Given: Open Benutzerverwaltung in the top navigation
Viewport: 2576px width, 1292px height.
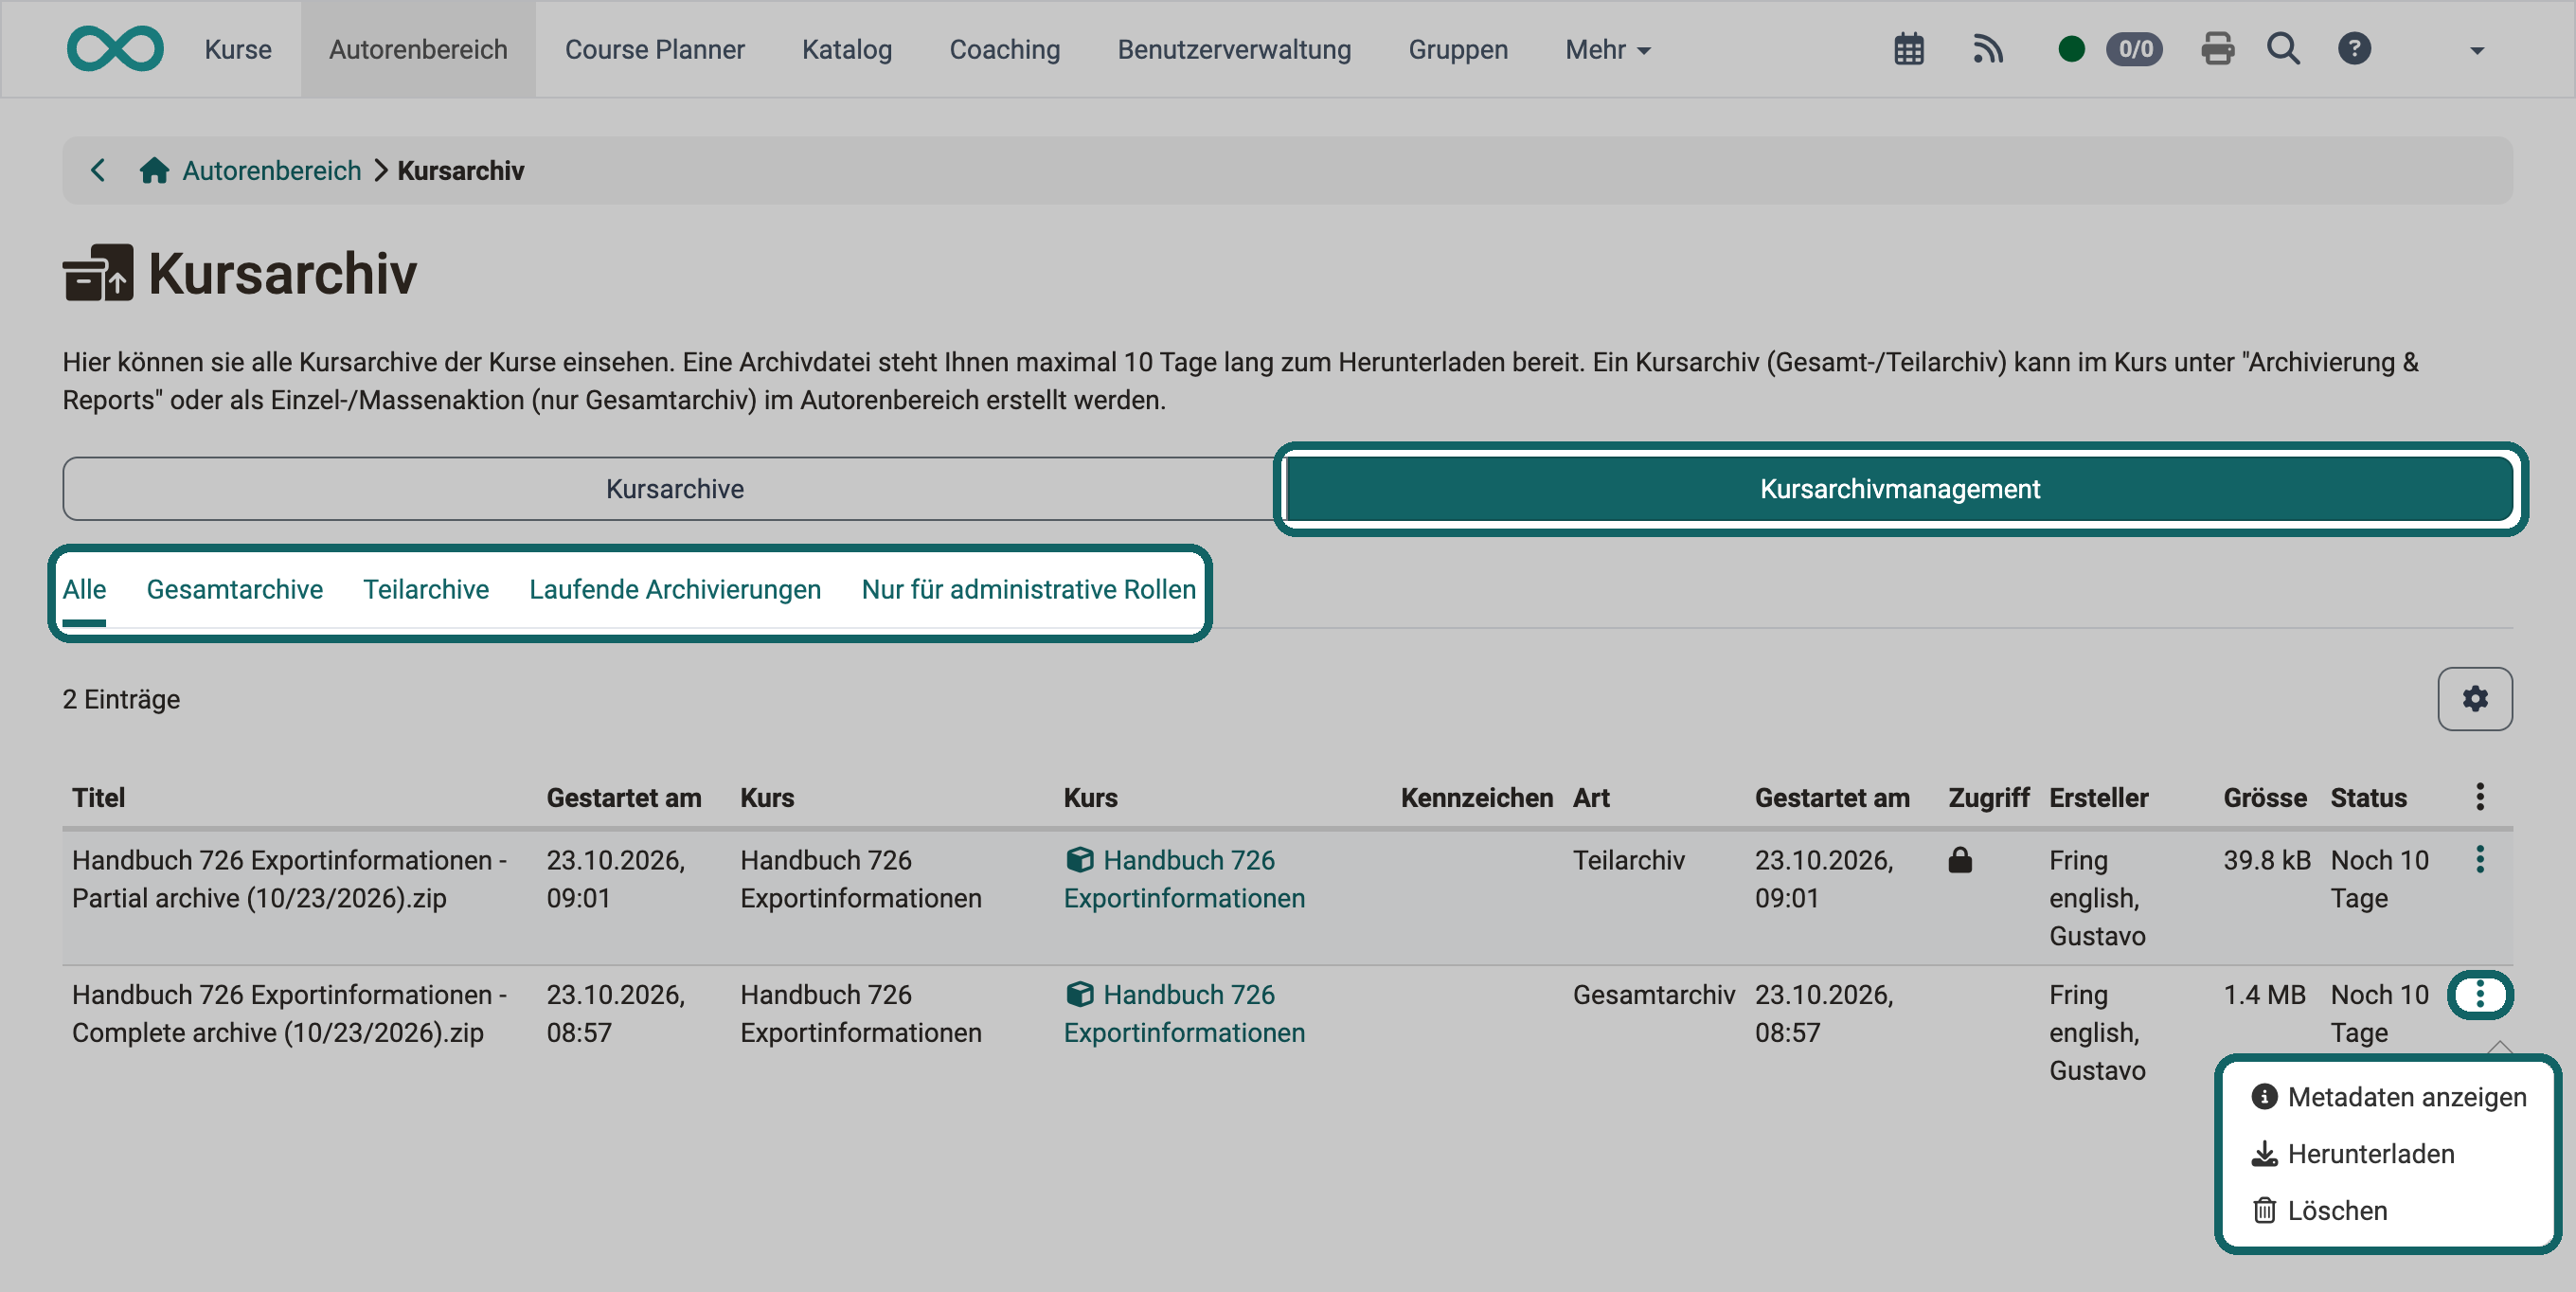Looking at the screenshot, I should pyautogui.click(x=1234, y=49).
